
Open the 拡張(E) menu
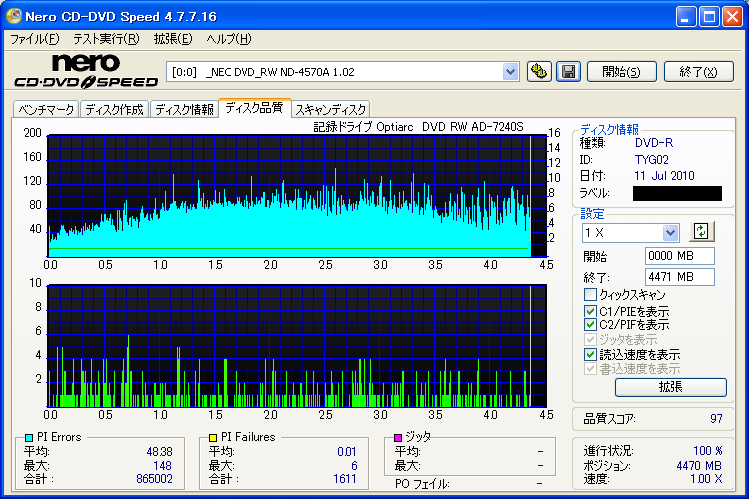tap(173, 39)
